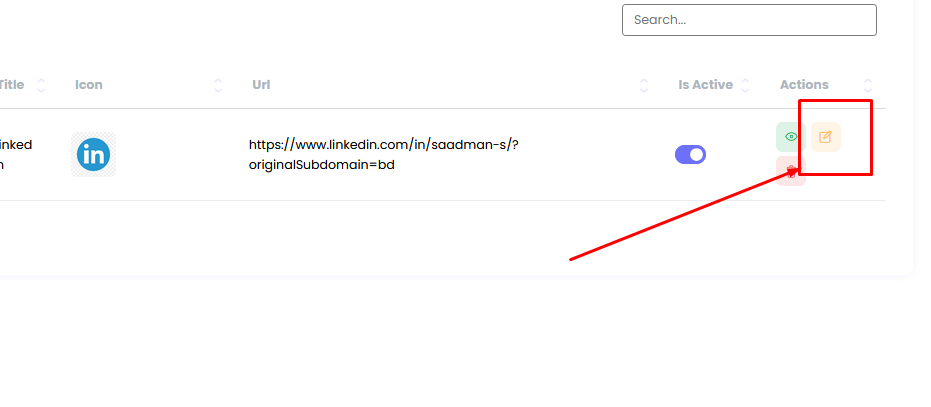
Task: Click sort arrows at Url column end
Action: [x=644, y=86]
